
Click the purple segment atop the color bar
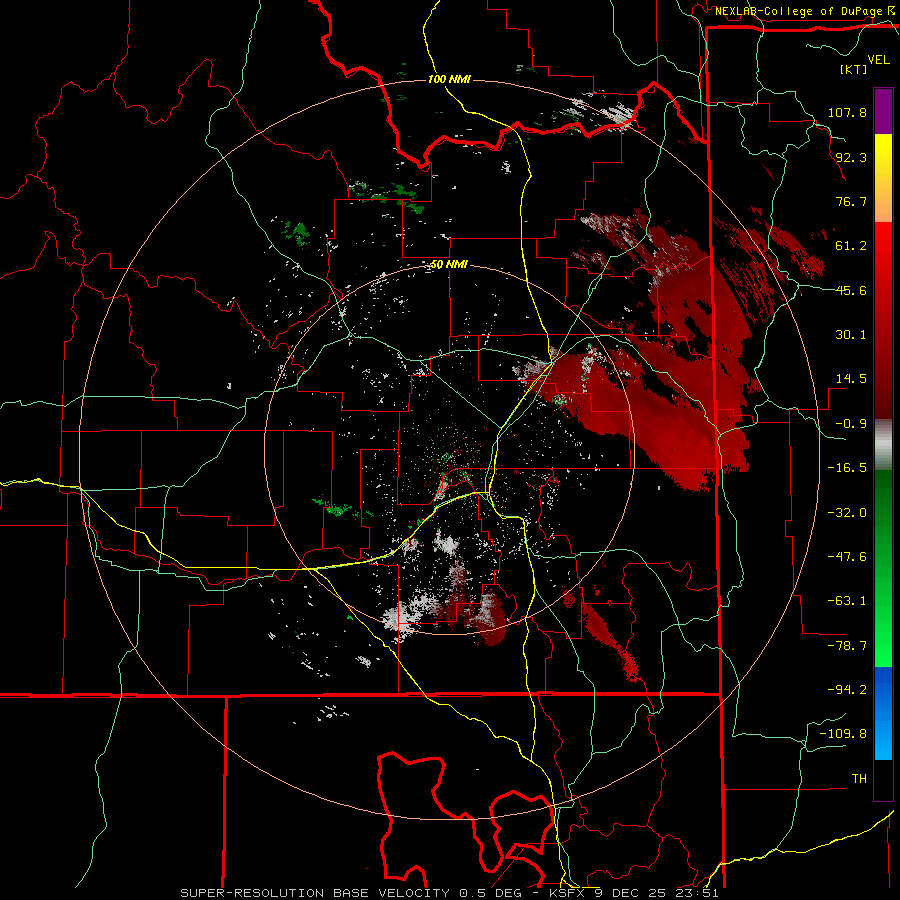[x=883, y=111]
